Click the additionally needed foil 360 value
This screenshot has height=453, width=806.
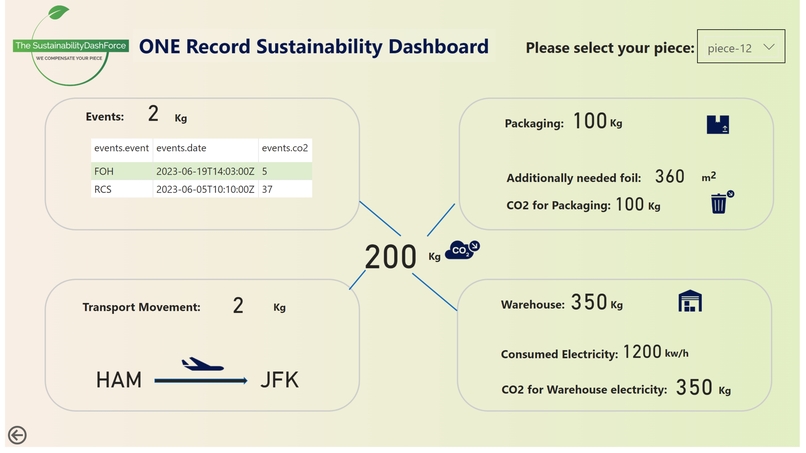click(x=669, y=177)
